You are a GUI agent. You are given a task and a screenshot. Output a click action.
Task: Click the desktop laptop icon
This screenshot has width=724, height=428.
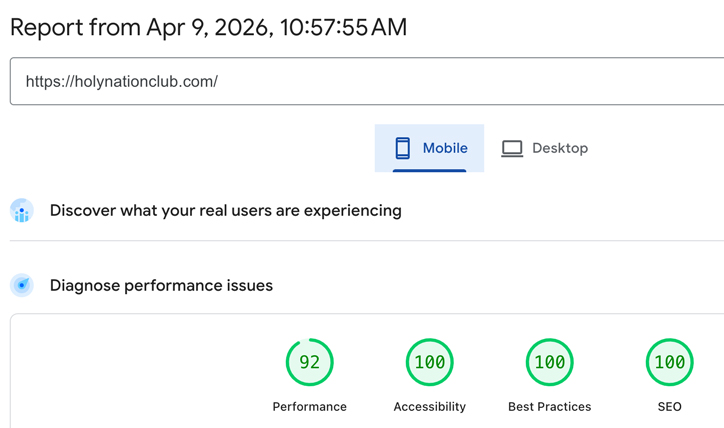[512, 149]
